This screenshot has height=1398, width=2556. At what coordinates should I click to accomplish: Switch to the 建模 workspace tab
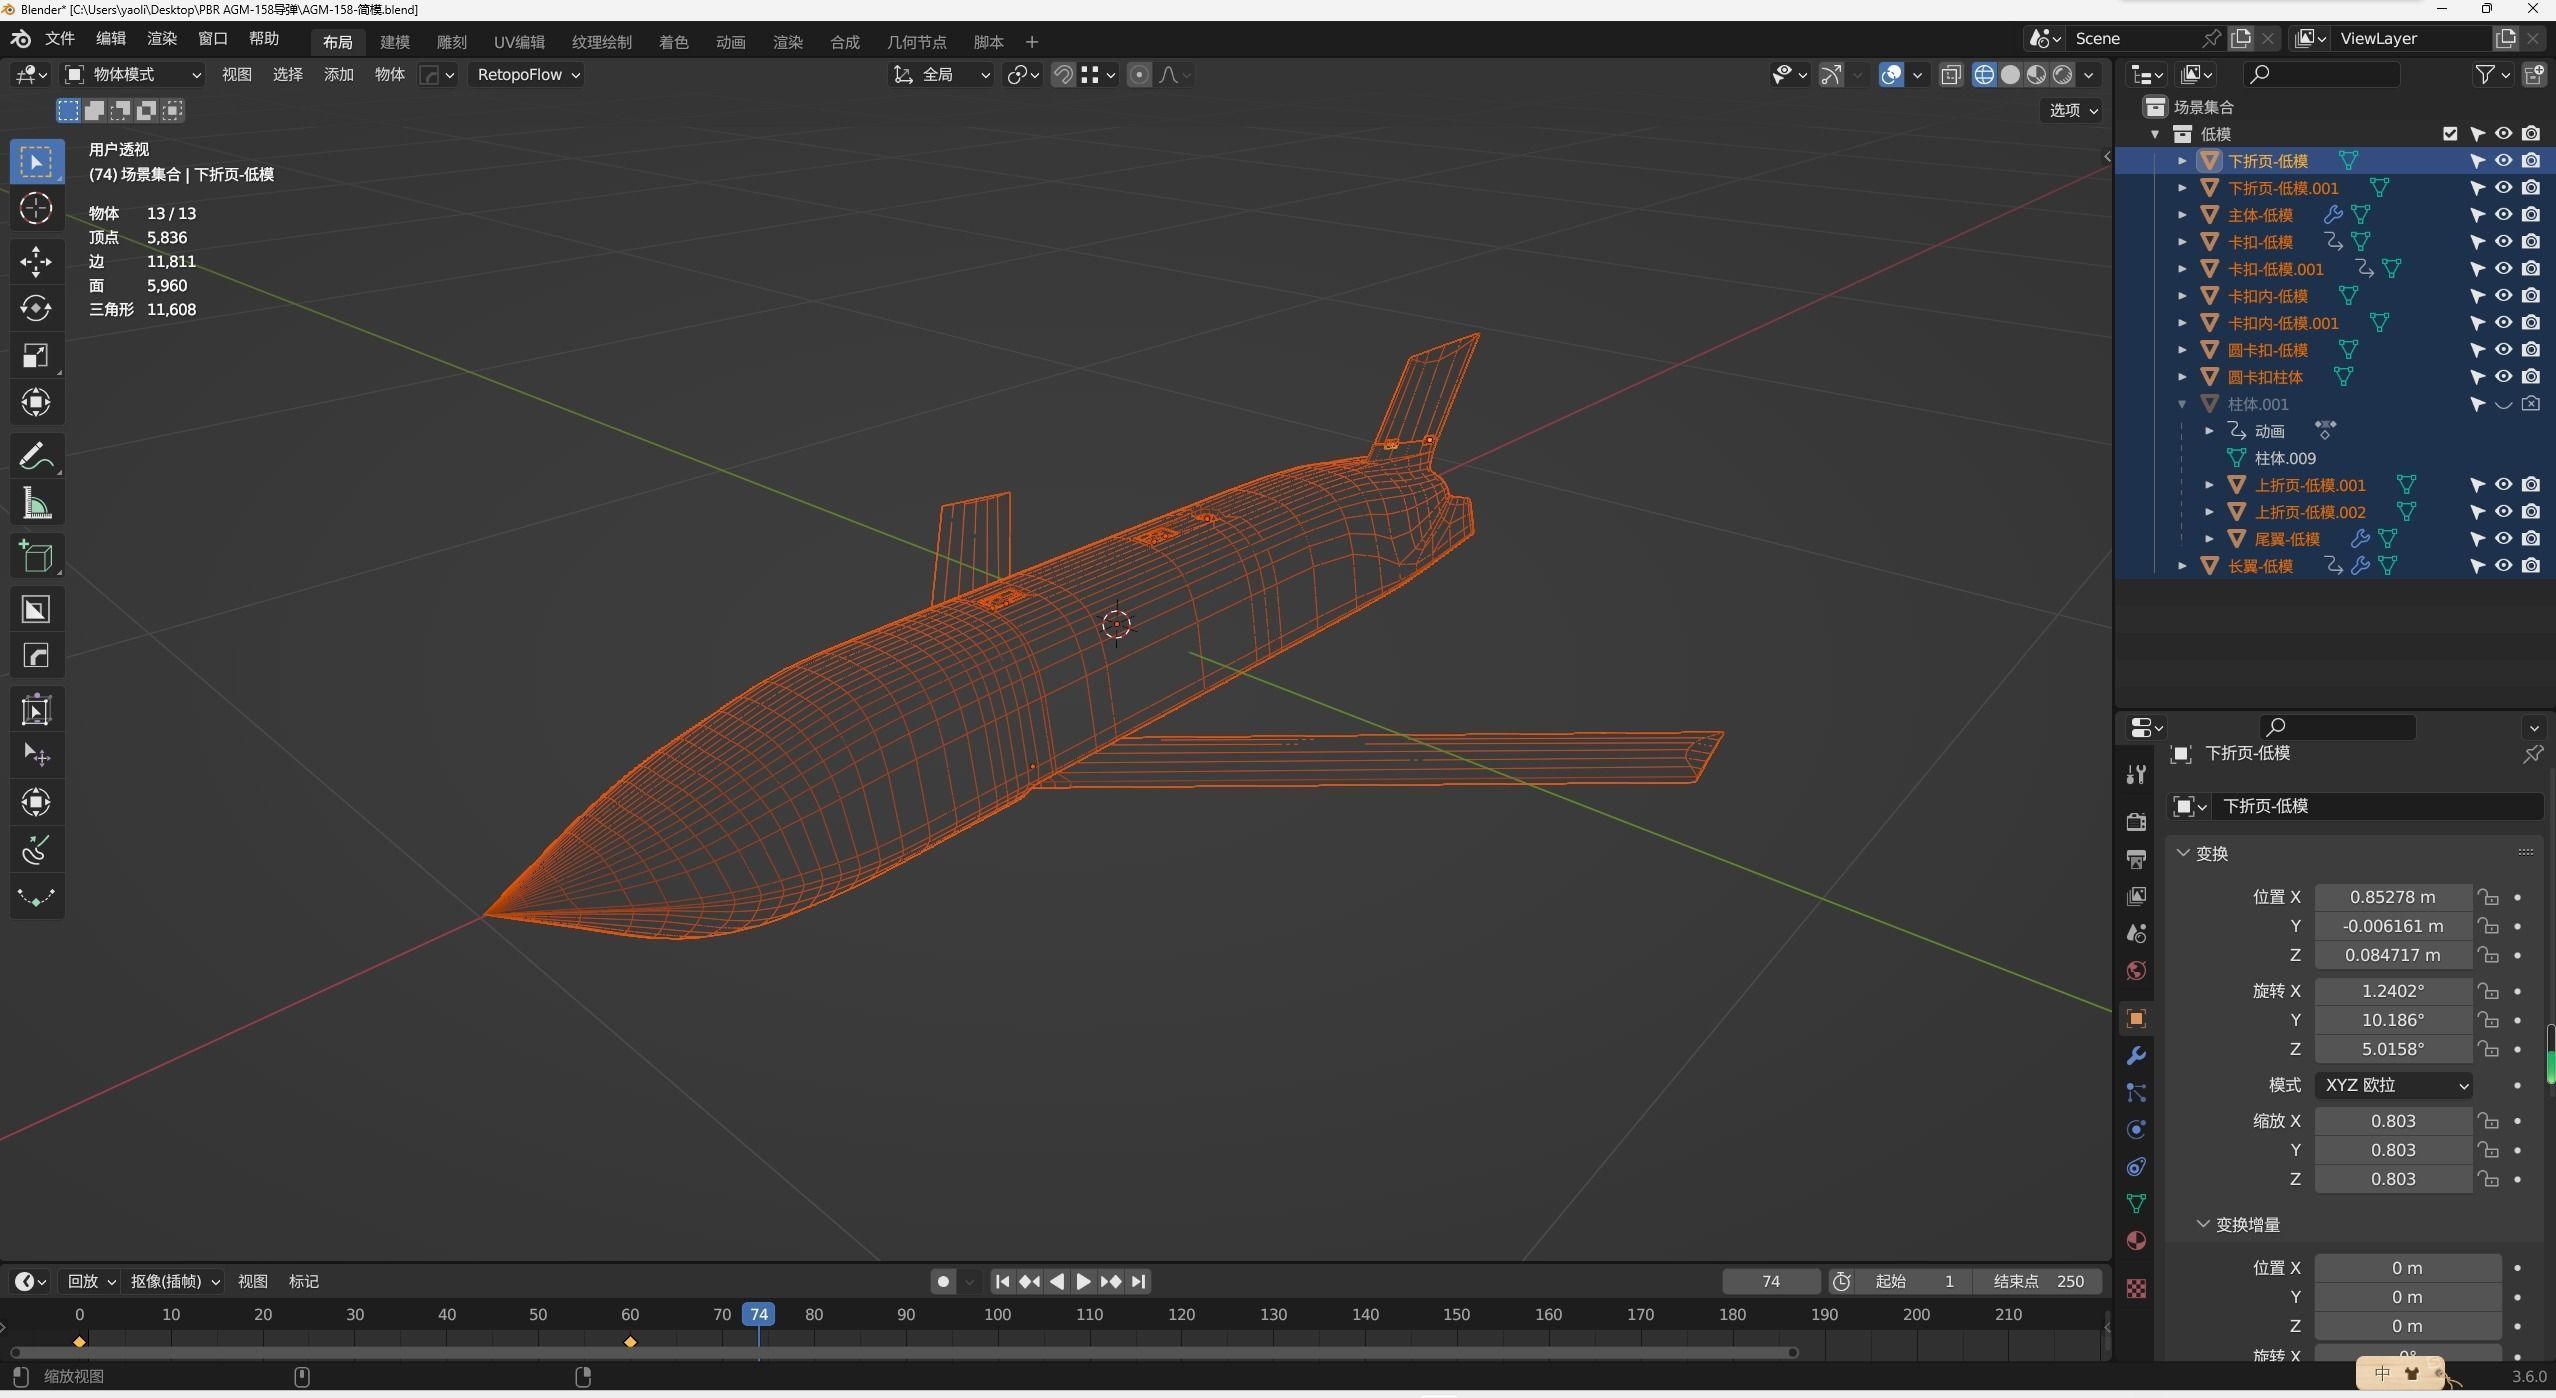click(395, 42)
